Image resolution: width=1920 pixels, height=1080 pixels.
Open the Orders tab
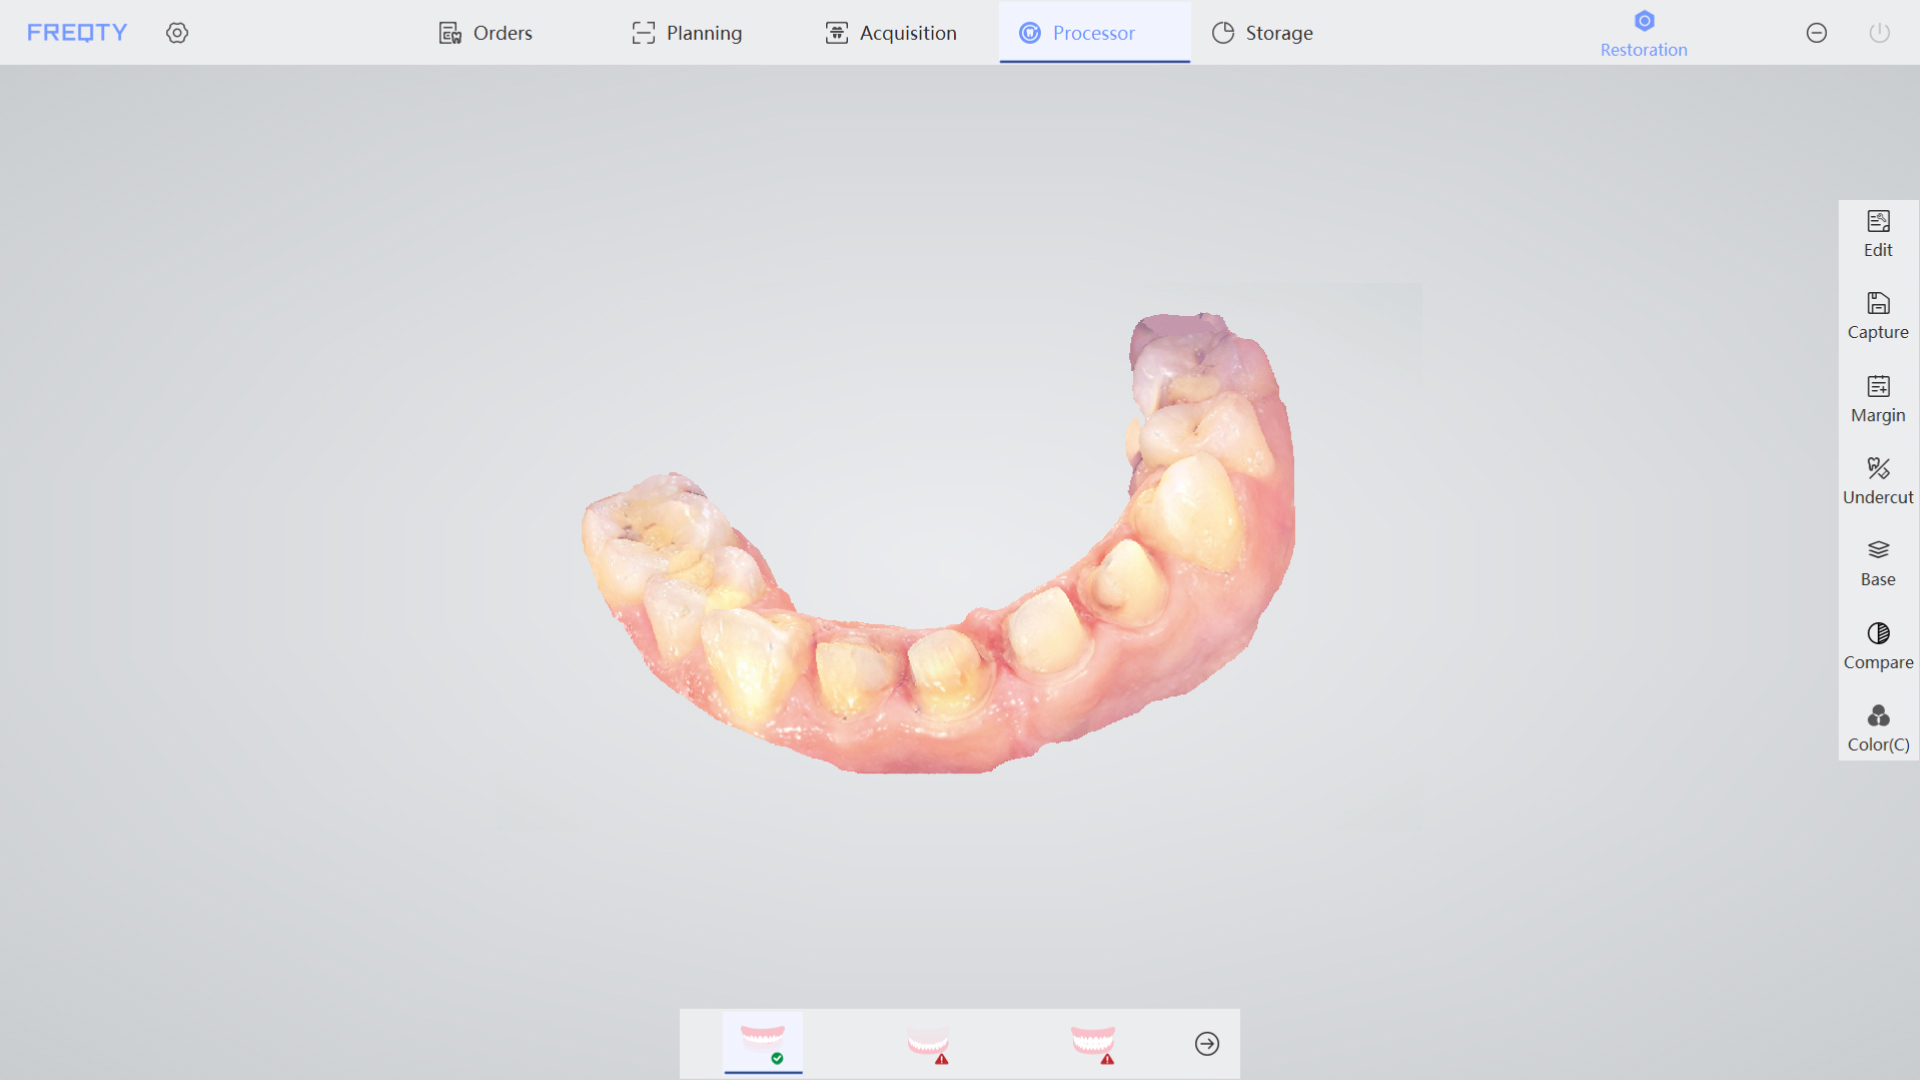486,33
